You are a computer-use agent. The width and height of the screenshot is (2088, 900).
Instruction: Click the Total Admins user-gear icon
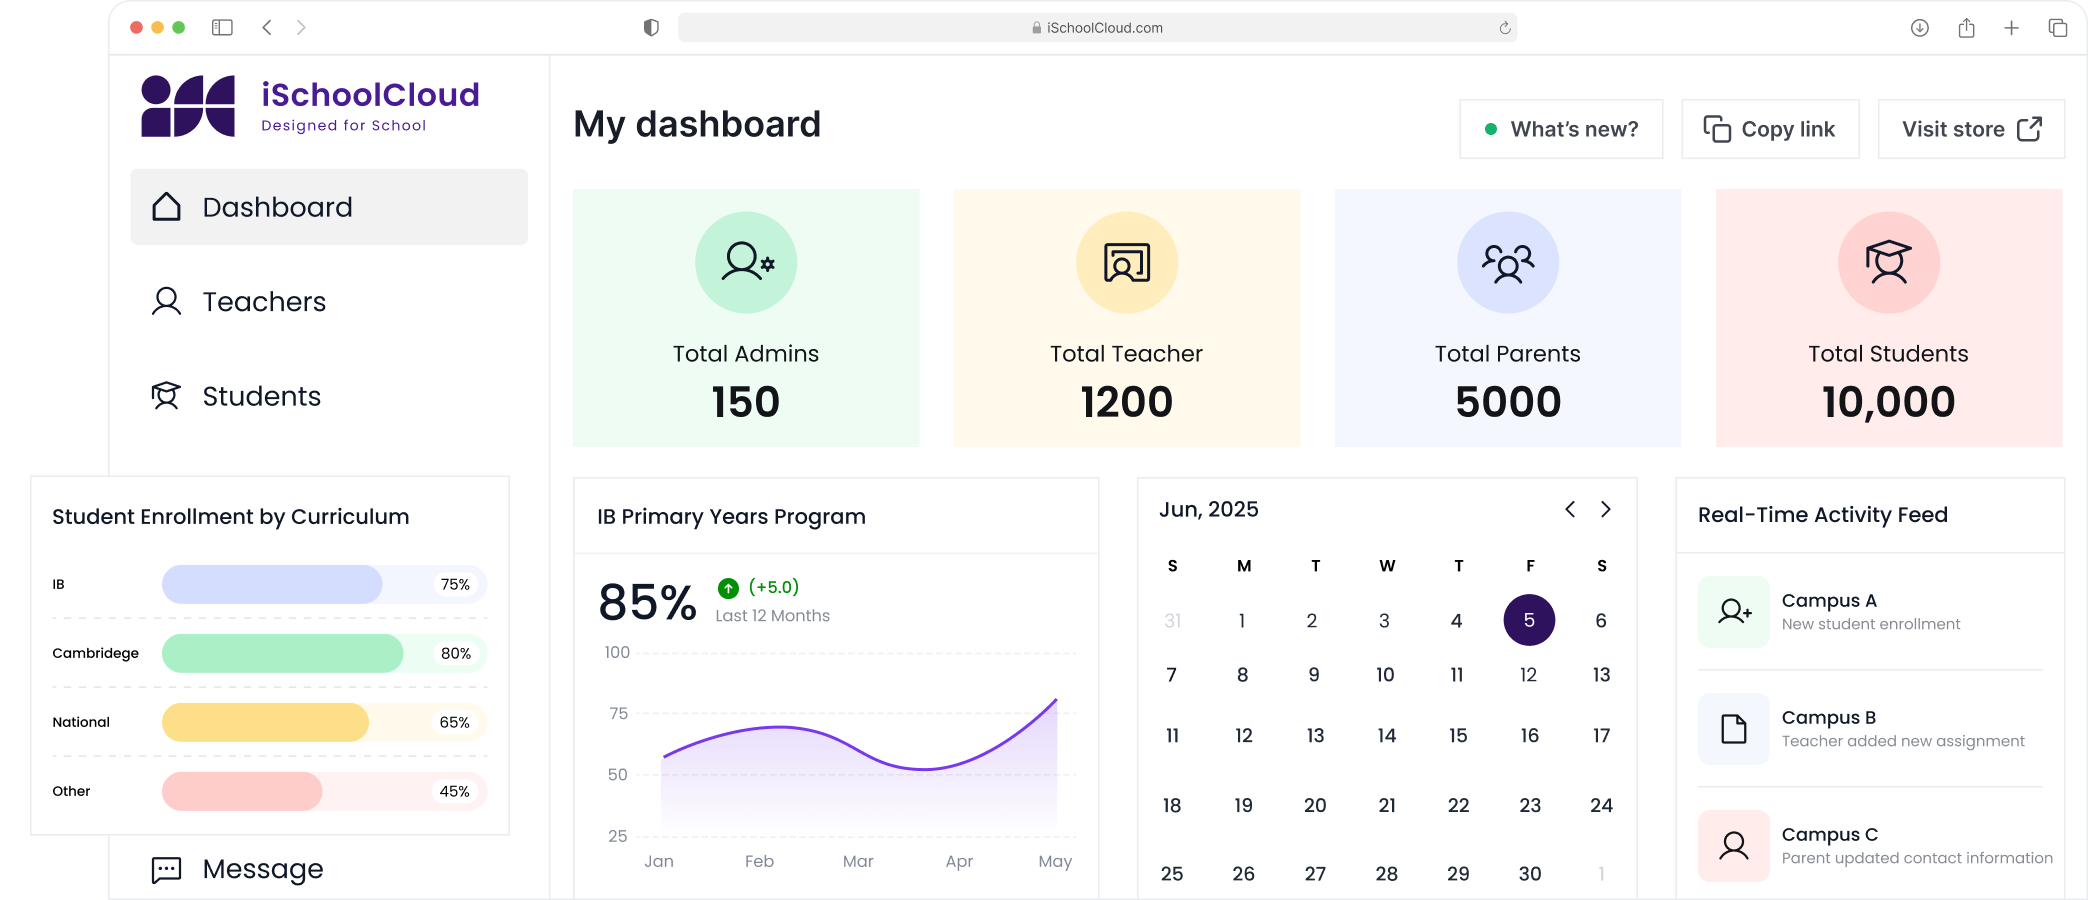pyautogui.click(x=746, y=262)
